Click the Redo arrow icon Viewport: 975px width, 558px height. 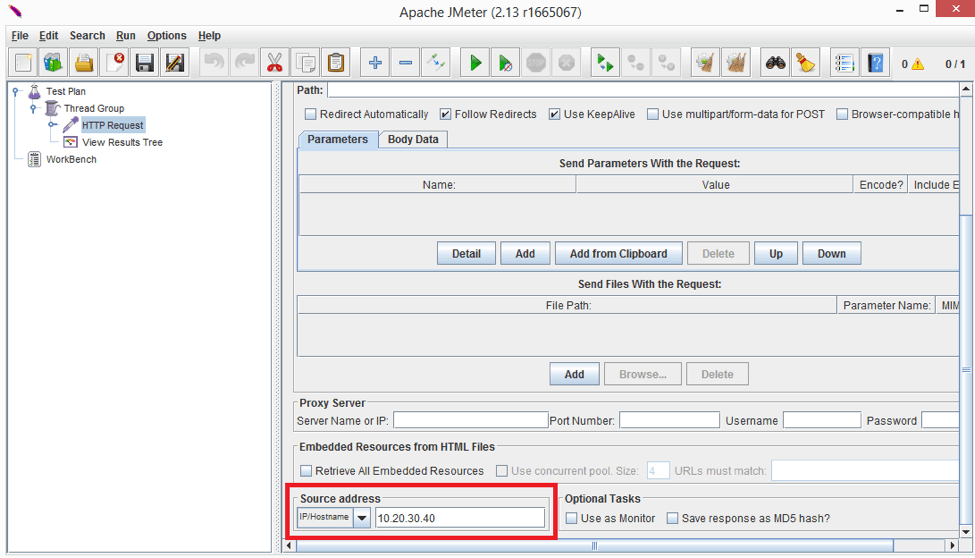tap(244, 63)
